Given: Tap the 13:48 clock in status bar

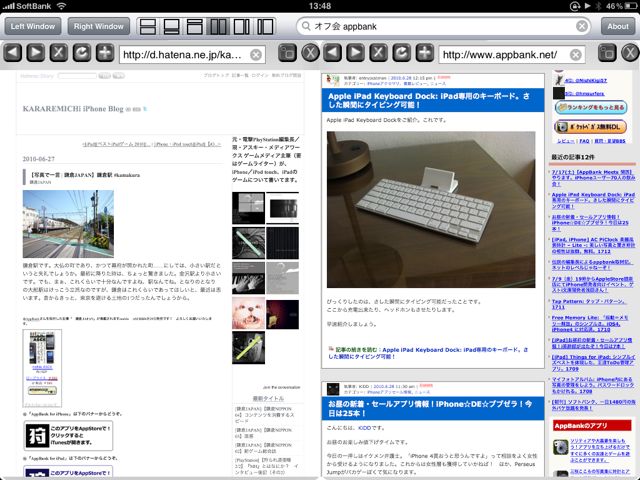Looking at the screenshot, I should click(320, 6).
